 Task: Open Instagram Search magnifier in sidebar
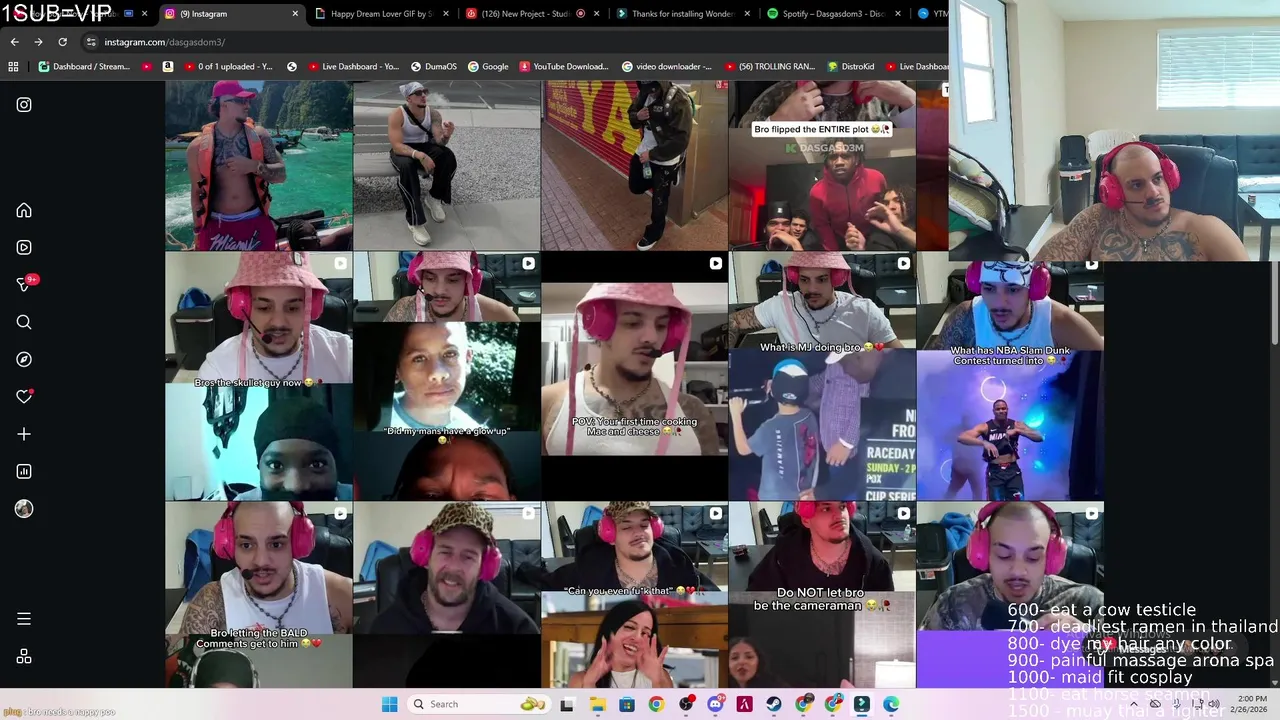click(24, 322)
